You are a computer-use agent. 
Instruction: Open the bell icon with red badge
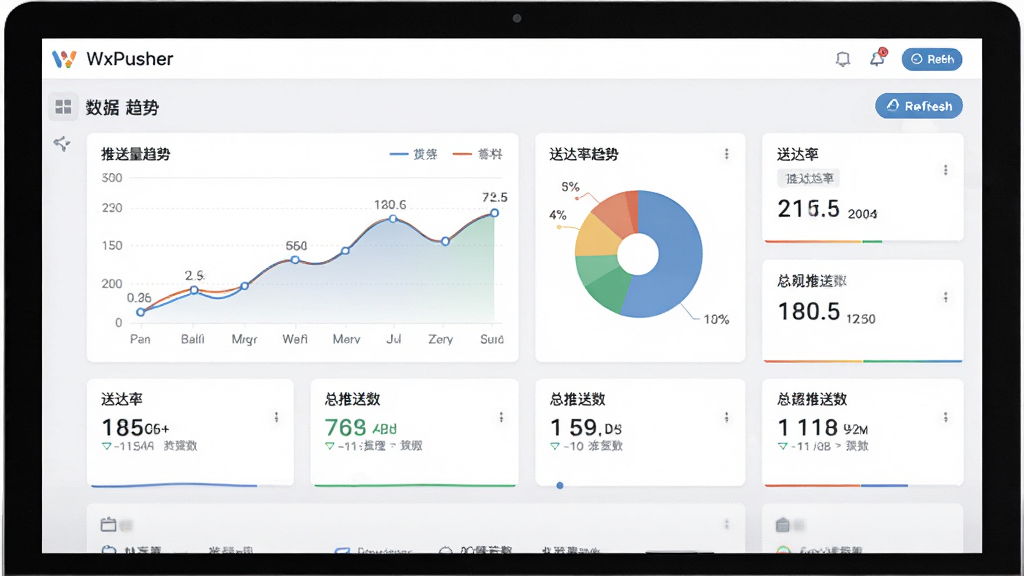coord(878,58)
